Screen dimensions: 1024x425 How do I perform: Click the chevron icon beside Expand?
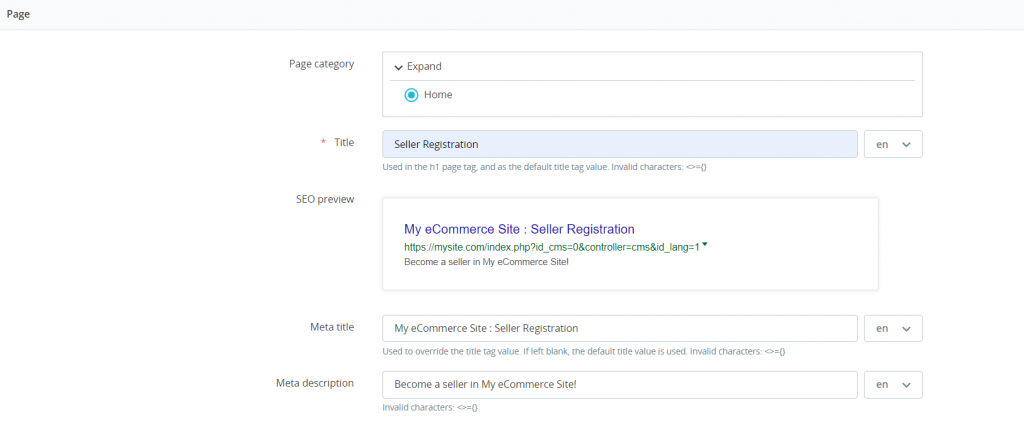coord(398,67)
